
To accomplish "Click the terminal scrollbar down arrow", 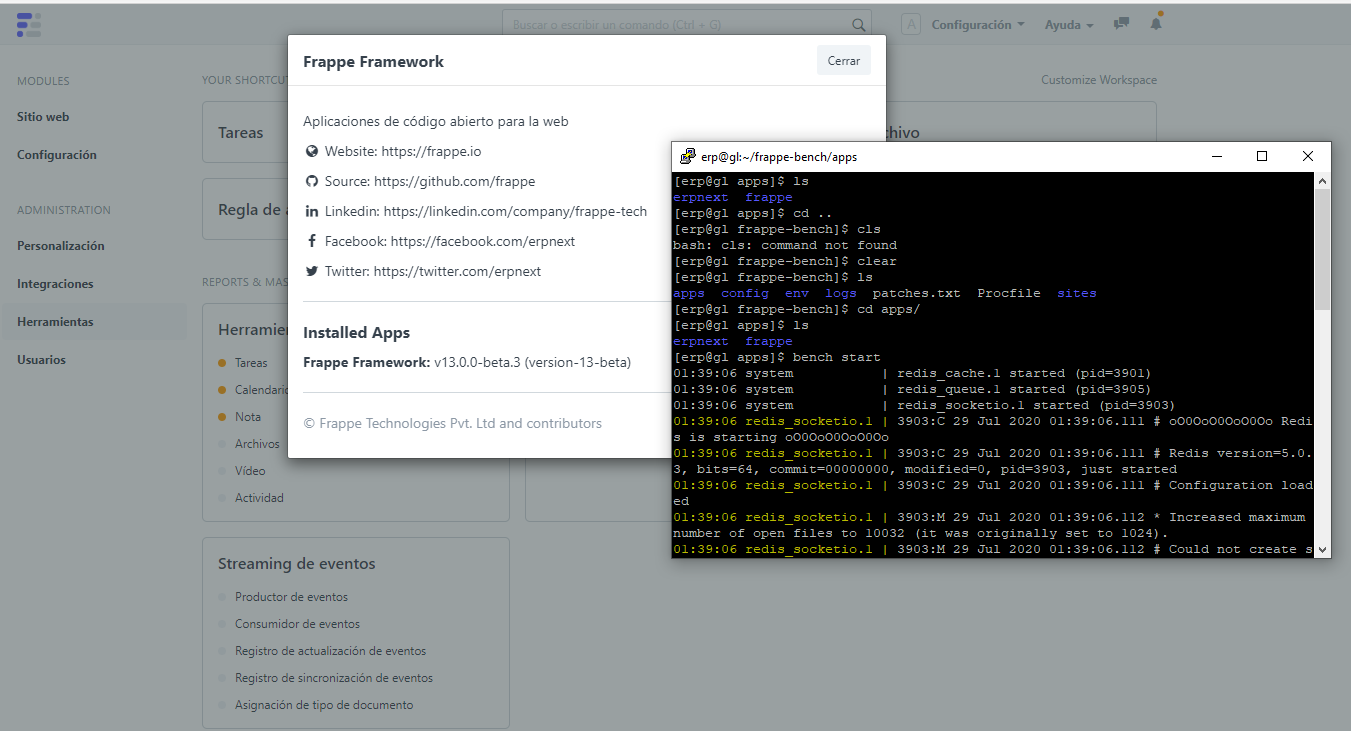I will tap(1322, 549).
